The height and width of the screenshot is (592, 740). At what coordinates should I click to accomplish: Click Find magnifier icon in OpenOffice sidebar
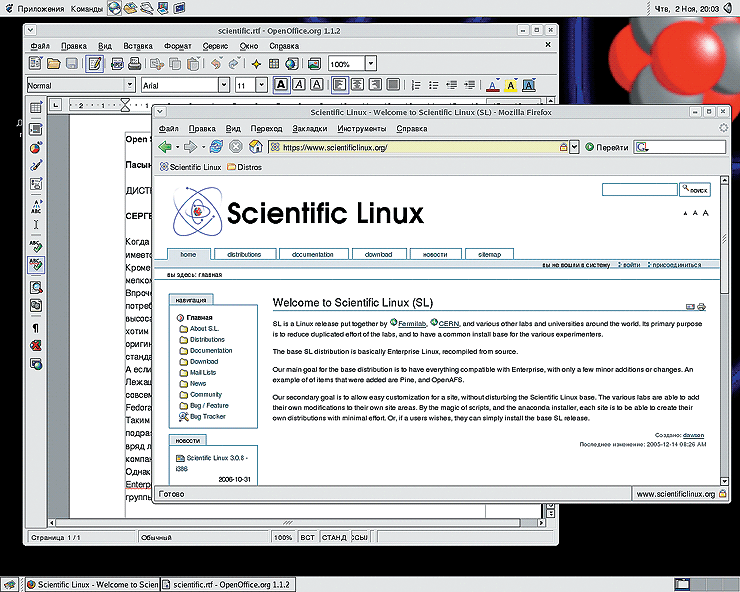click(36, 288)
